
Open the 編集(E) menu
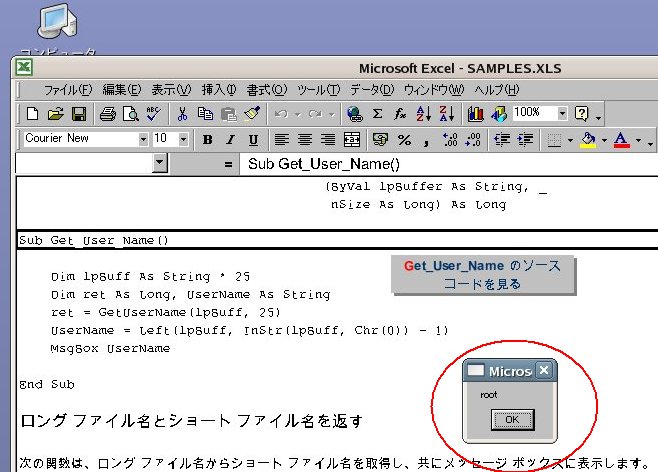(122, 90)
